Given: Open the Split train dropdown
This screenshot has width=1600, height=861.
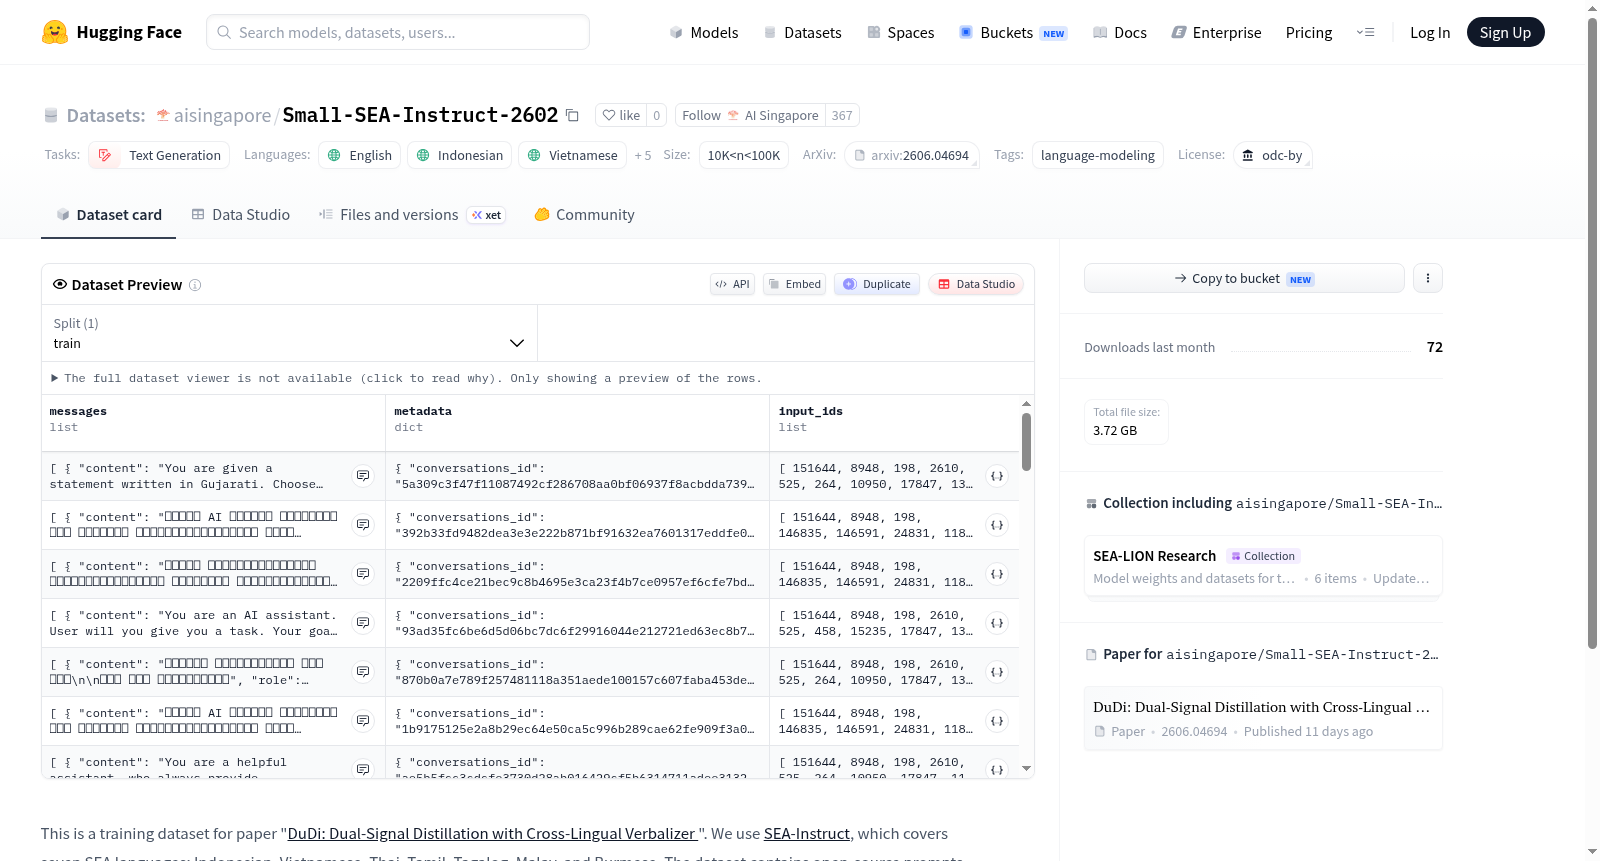Looking at the screenshot, I should pyautogui.click(x=289, y=333).
